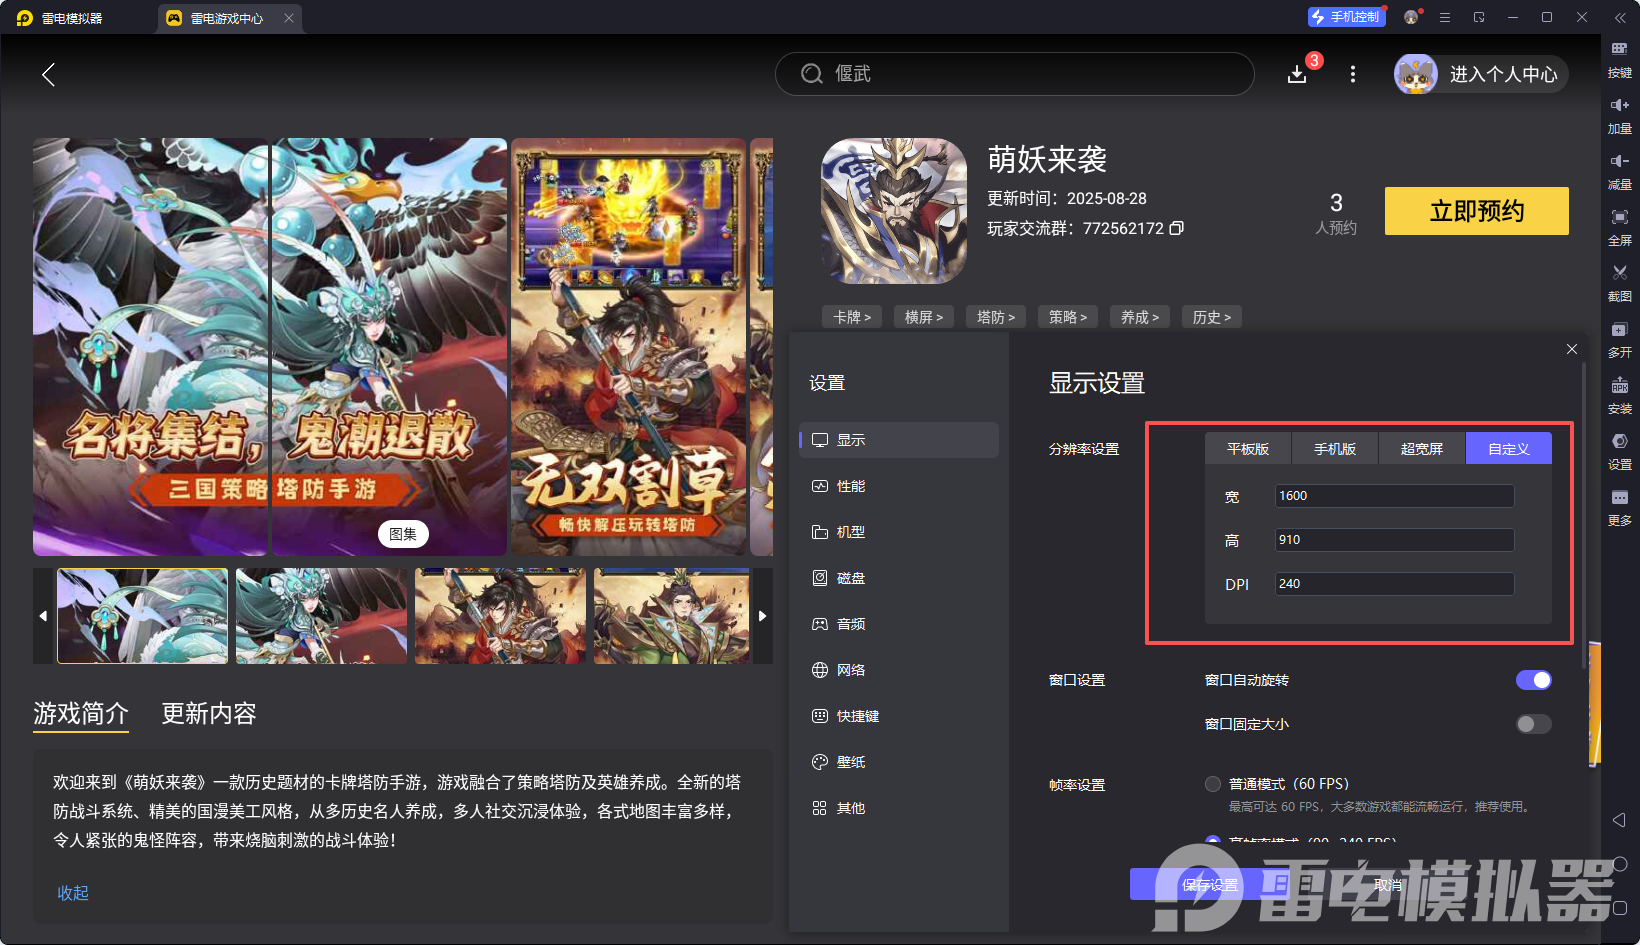Click the 高 height field showing 910

(x=1395, y=540)
